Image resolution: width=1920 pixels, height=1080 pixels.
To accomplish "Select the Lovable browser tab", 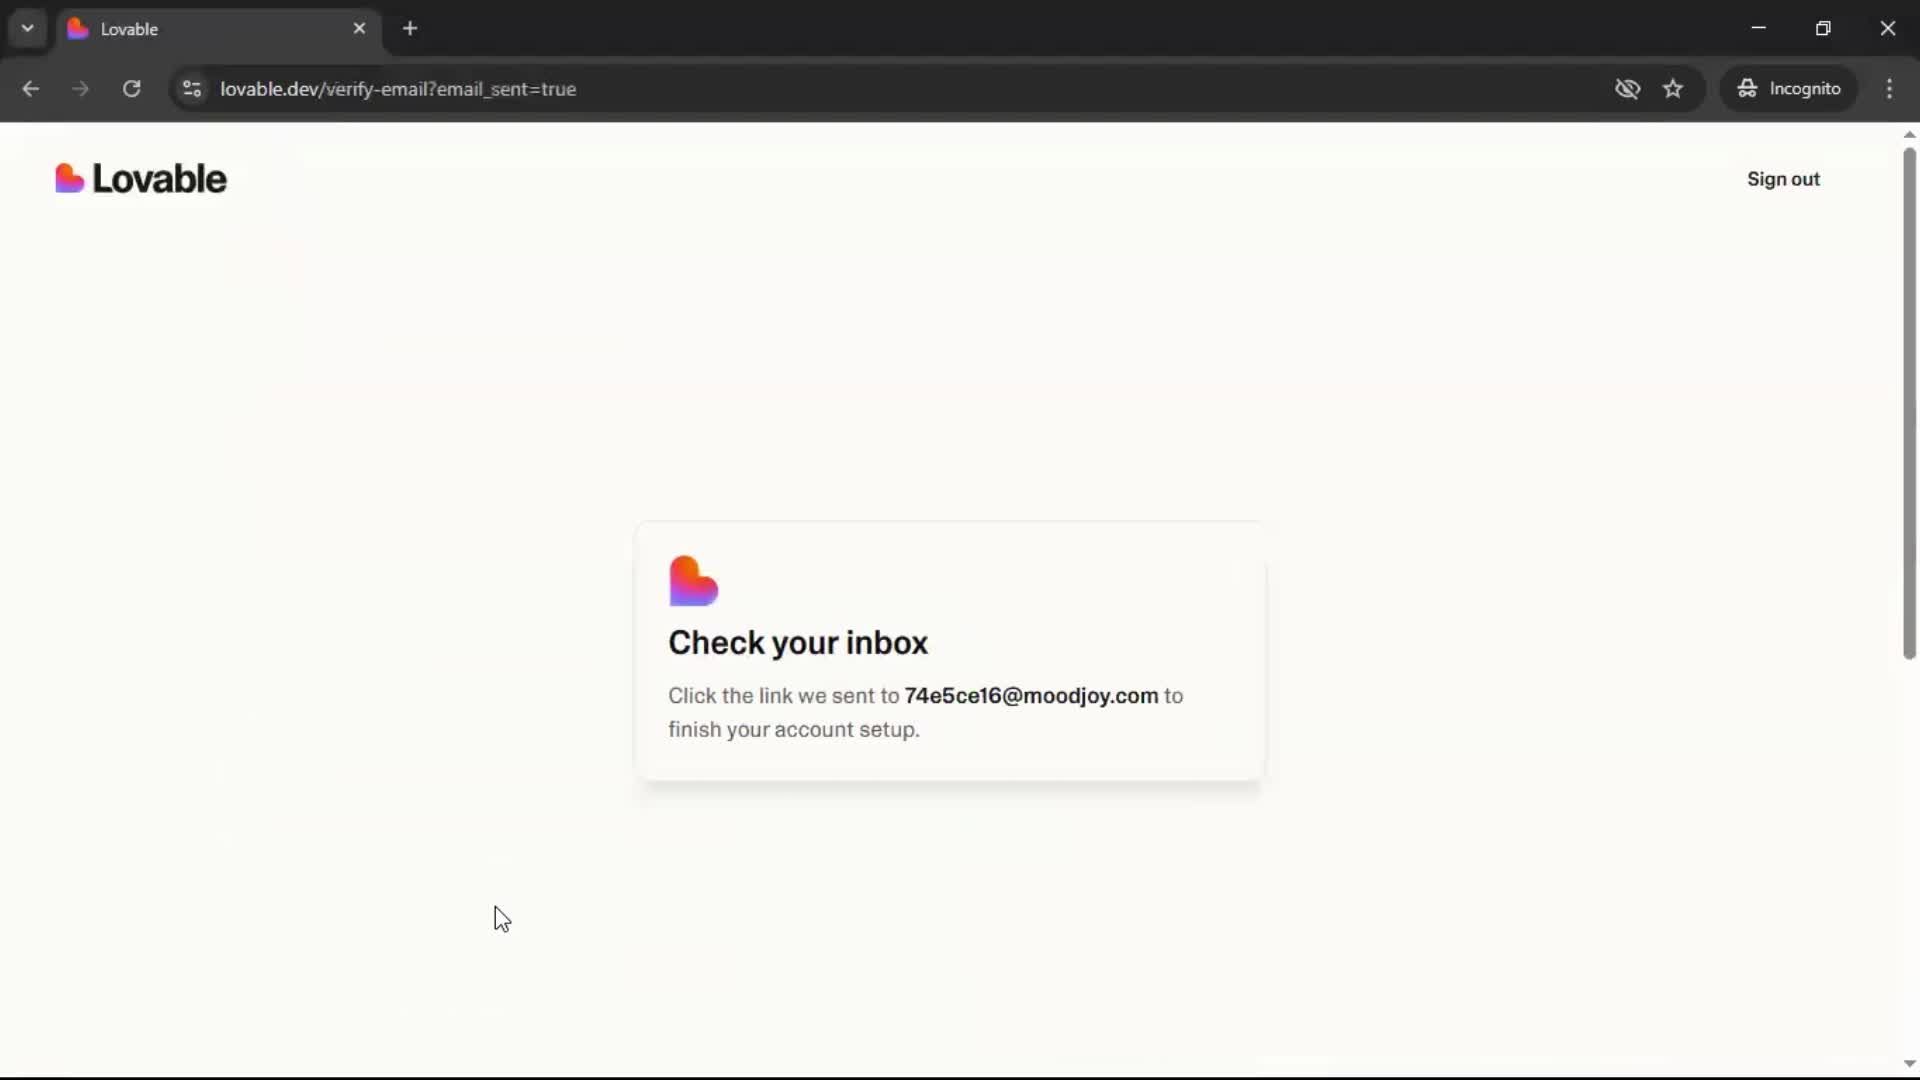I will point(219,29).
